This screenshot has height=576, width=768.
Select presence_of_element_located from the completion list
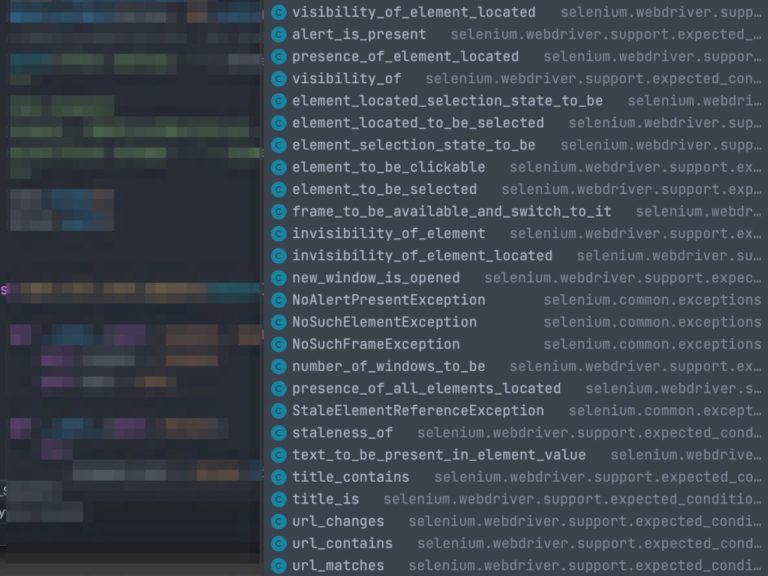pos(405,57)
